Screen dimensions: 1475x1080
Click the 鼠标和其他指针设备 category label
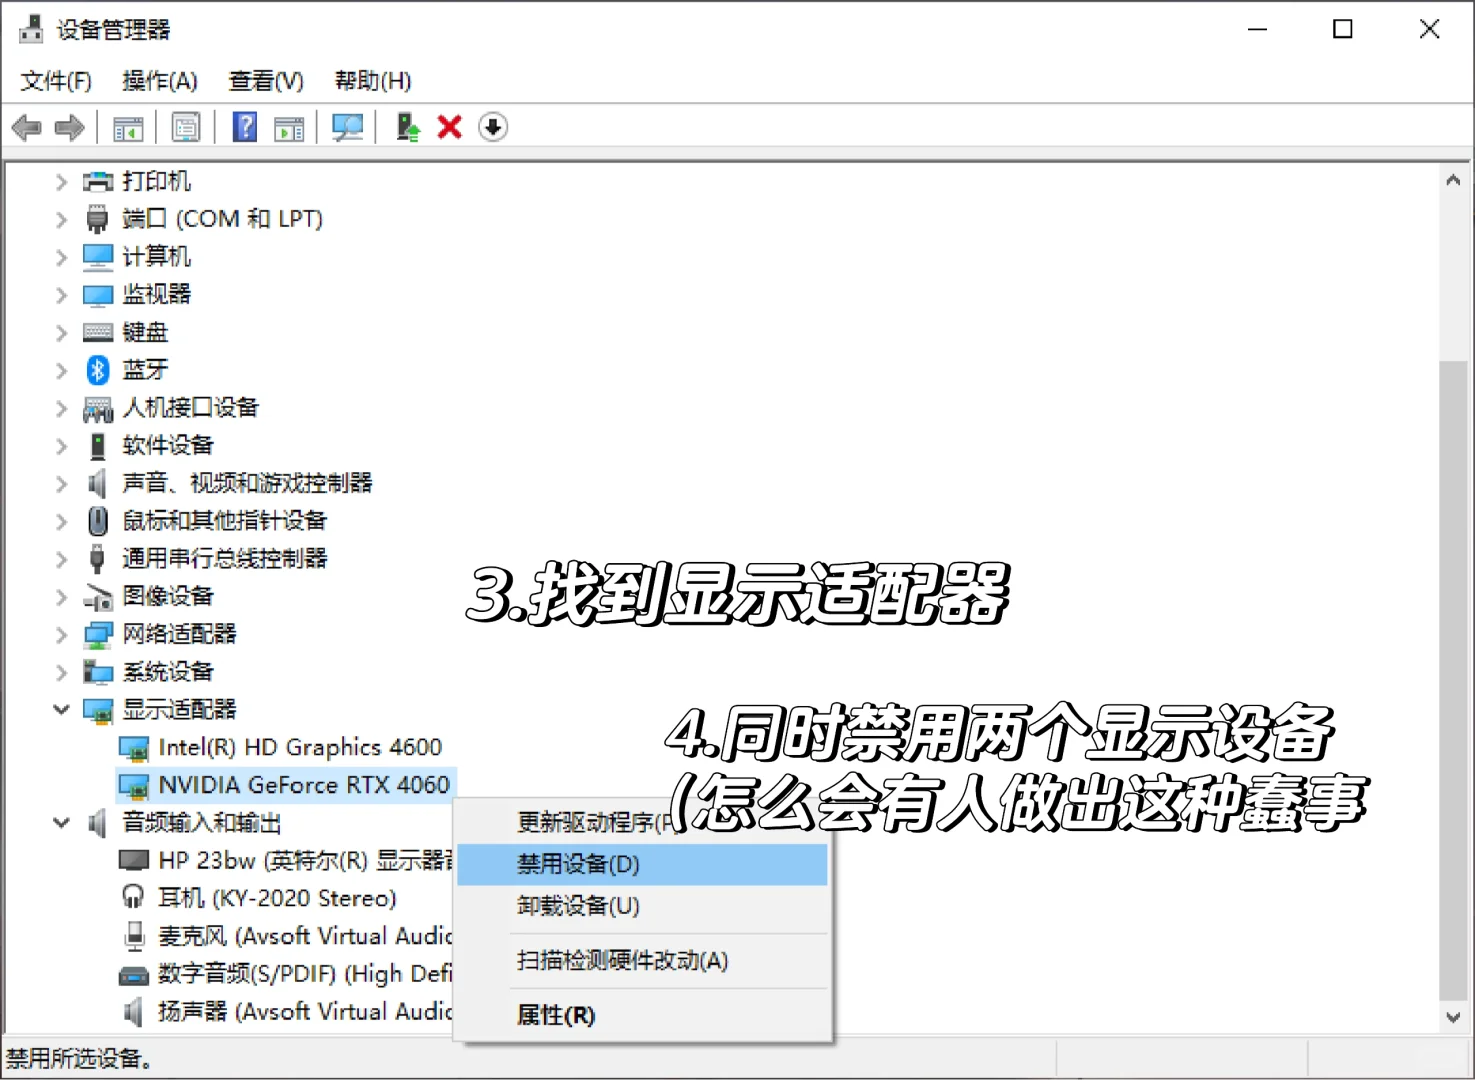tap(225, 520)
